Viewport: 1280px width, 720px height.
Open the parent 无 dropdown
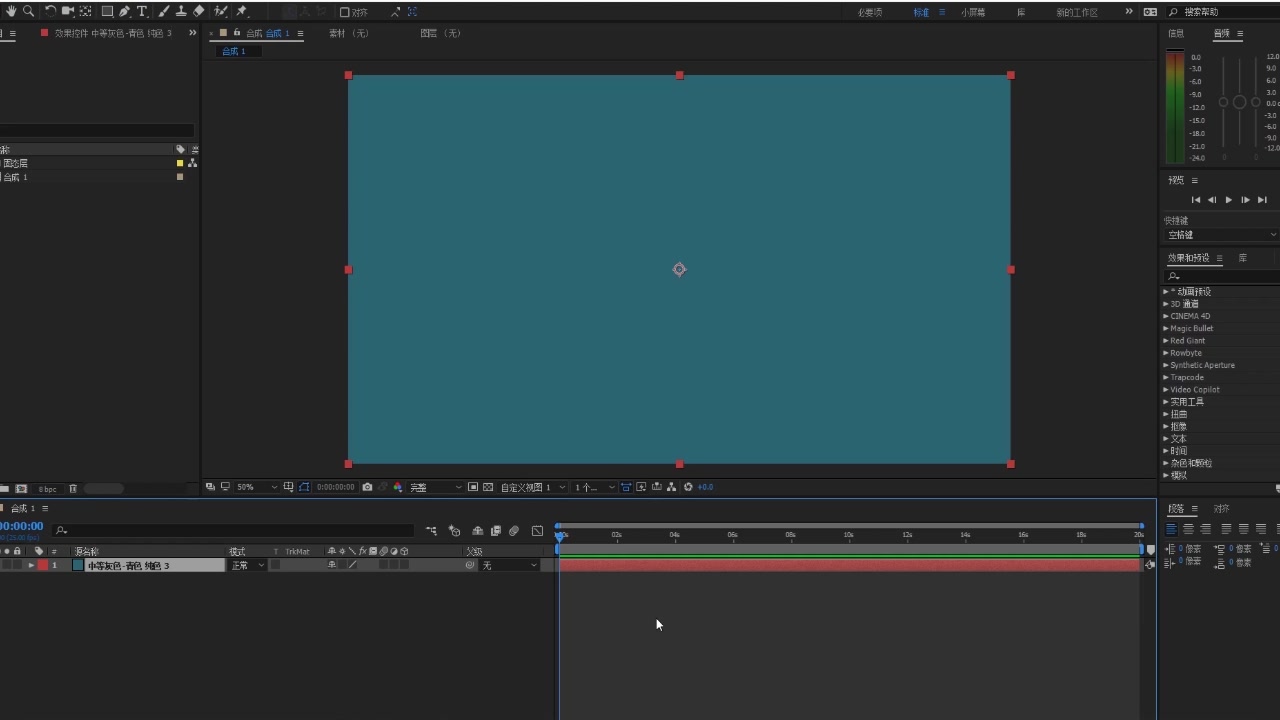click(x=510, y=565)
